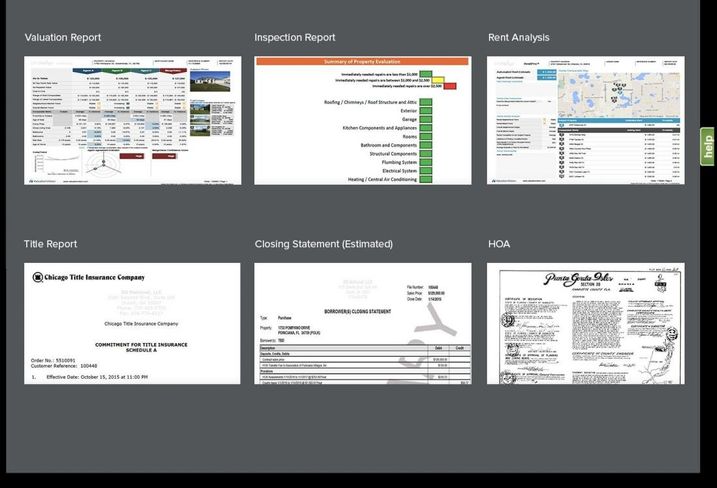Click the red repairs-over-$2,500 color box
This screenshot has height=488, width=717.
[449, 87]
